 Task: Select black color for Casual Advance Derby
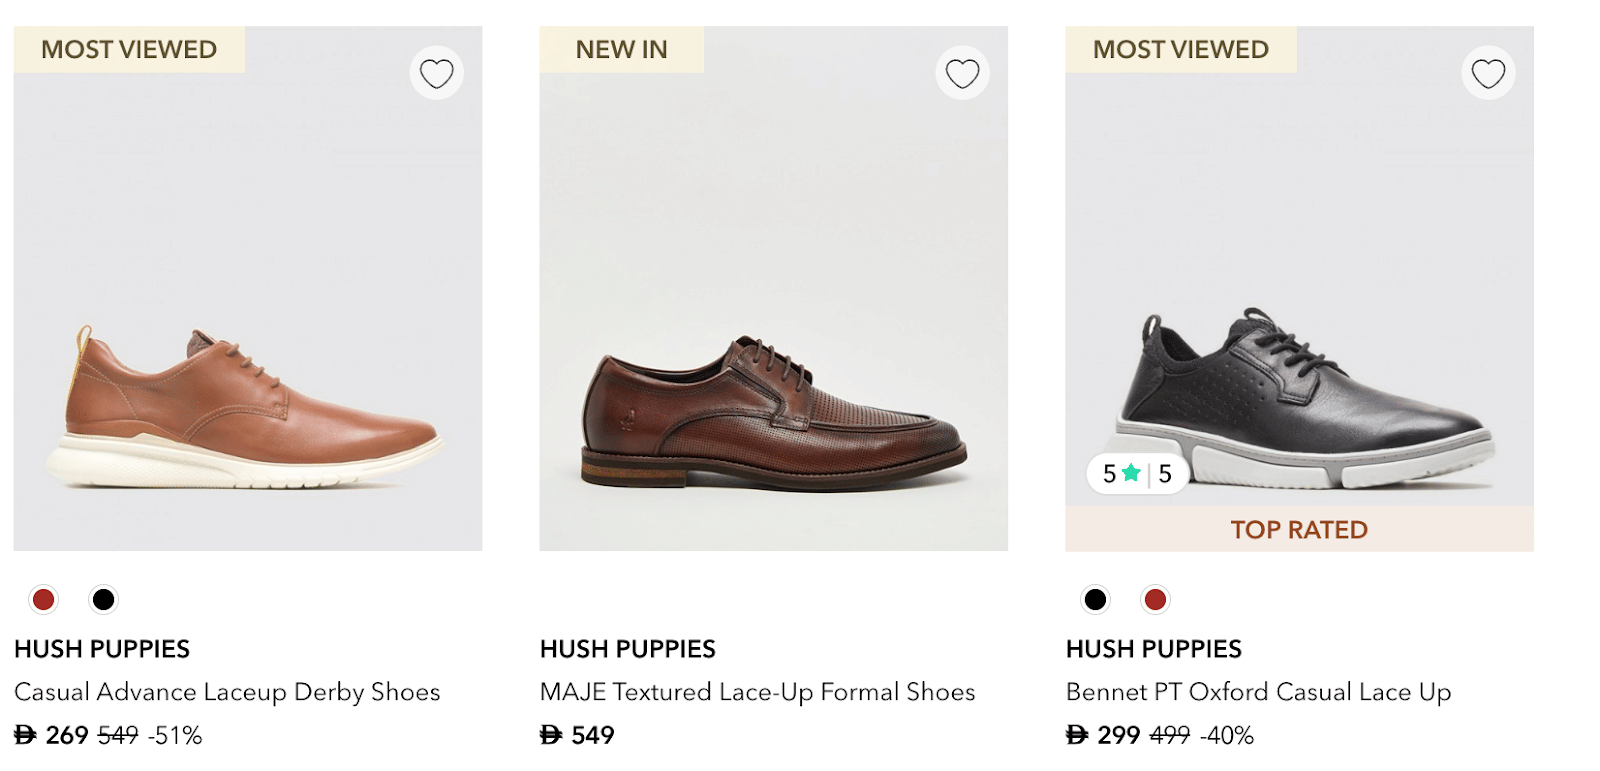click(x=103, y=599)
